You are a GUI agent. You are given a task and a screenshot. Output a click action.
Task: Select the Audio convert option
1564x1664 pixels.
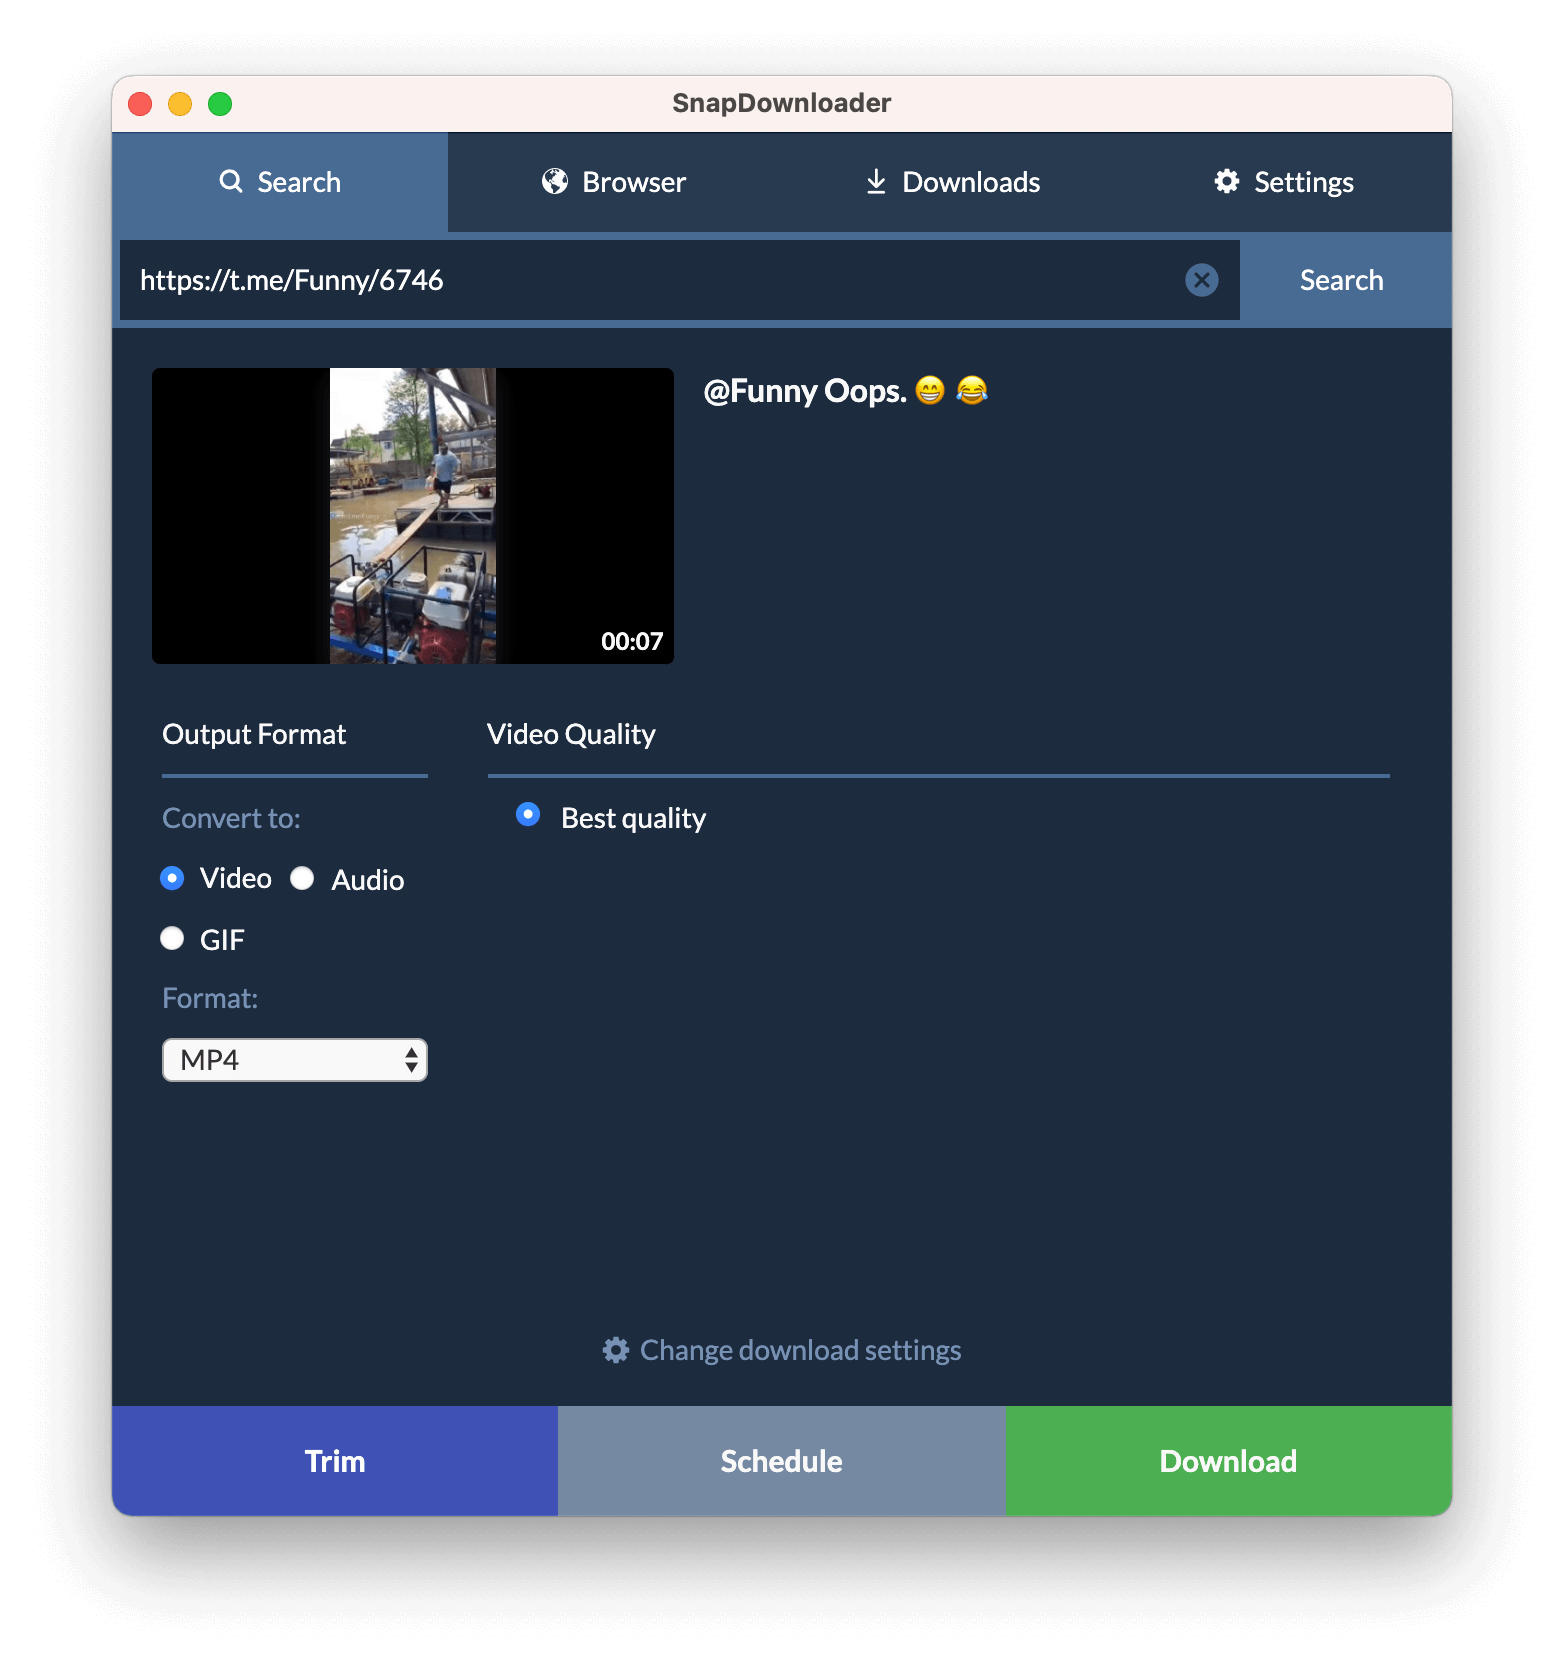[x=302, y=878]
